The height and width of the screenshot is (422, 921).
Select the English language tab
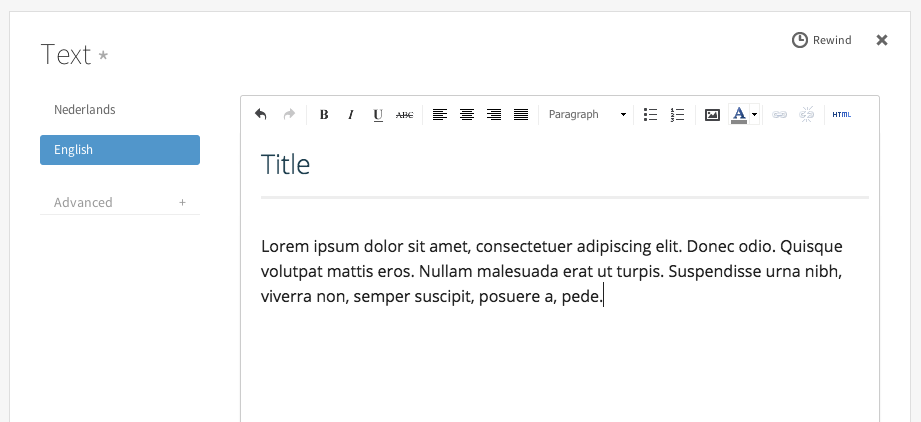[120, 150]
